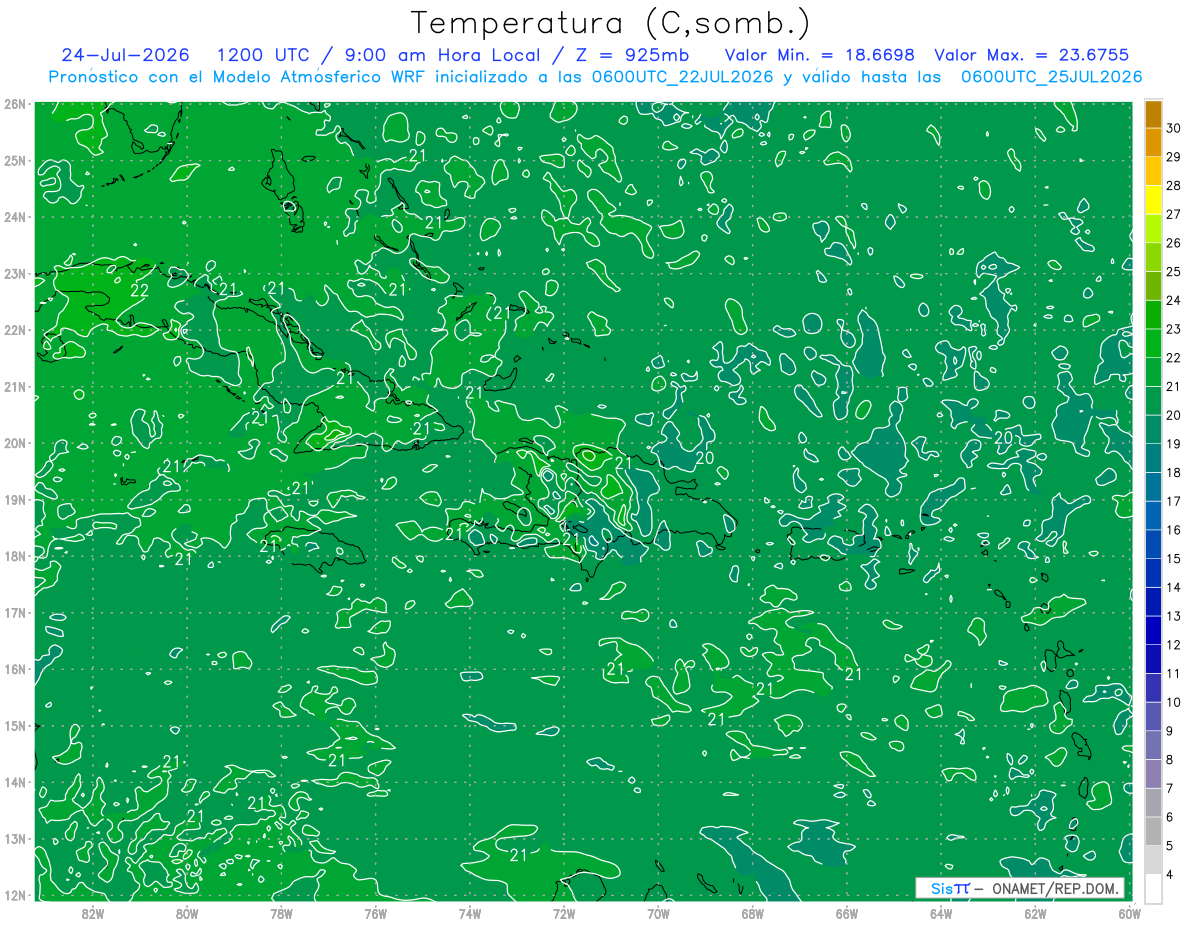This screenshot has width=1200, height=927.
Task: Click the 22N latitude axis label
Action: pos(14,330)
